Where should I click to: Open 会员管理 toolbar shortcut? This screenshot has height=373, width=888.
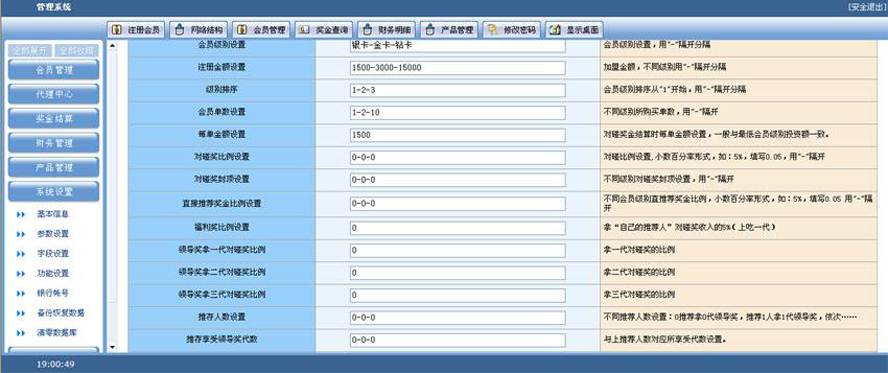click(x=261, y=29)
